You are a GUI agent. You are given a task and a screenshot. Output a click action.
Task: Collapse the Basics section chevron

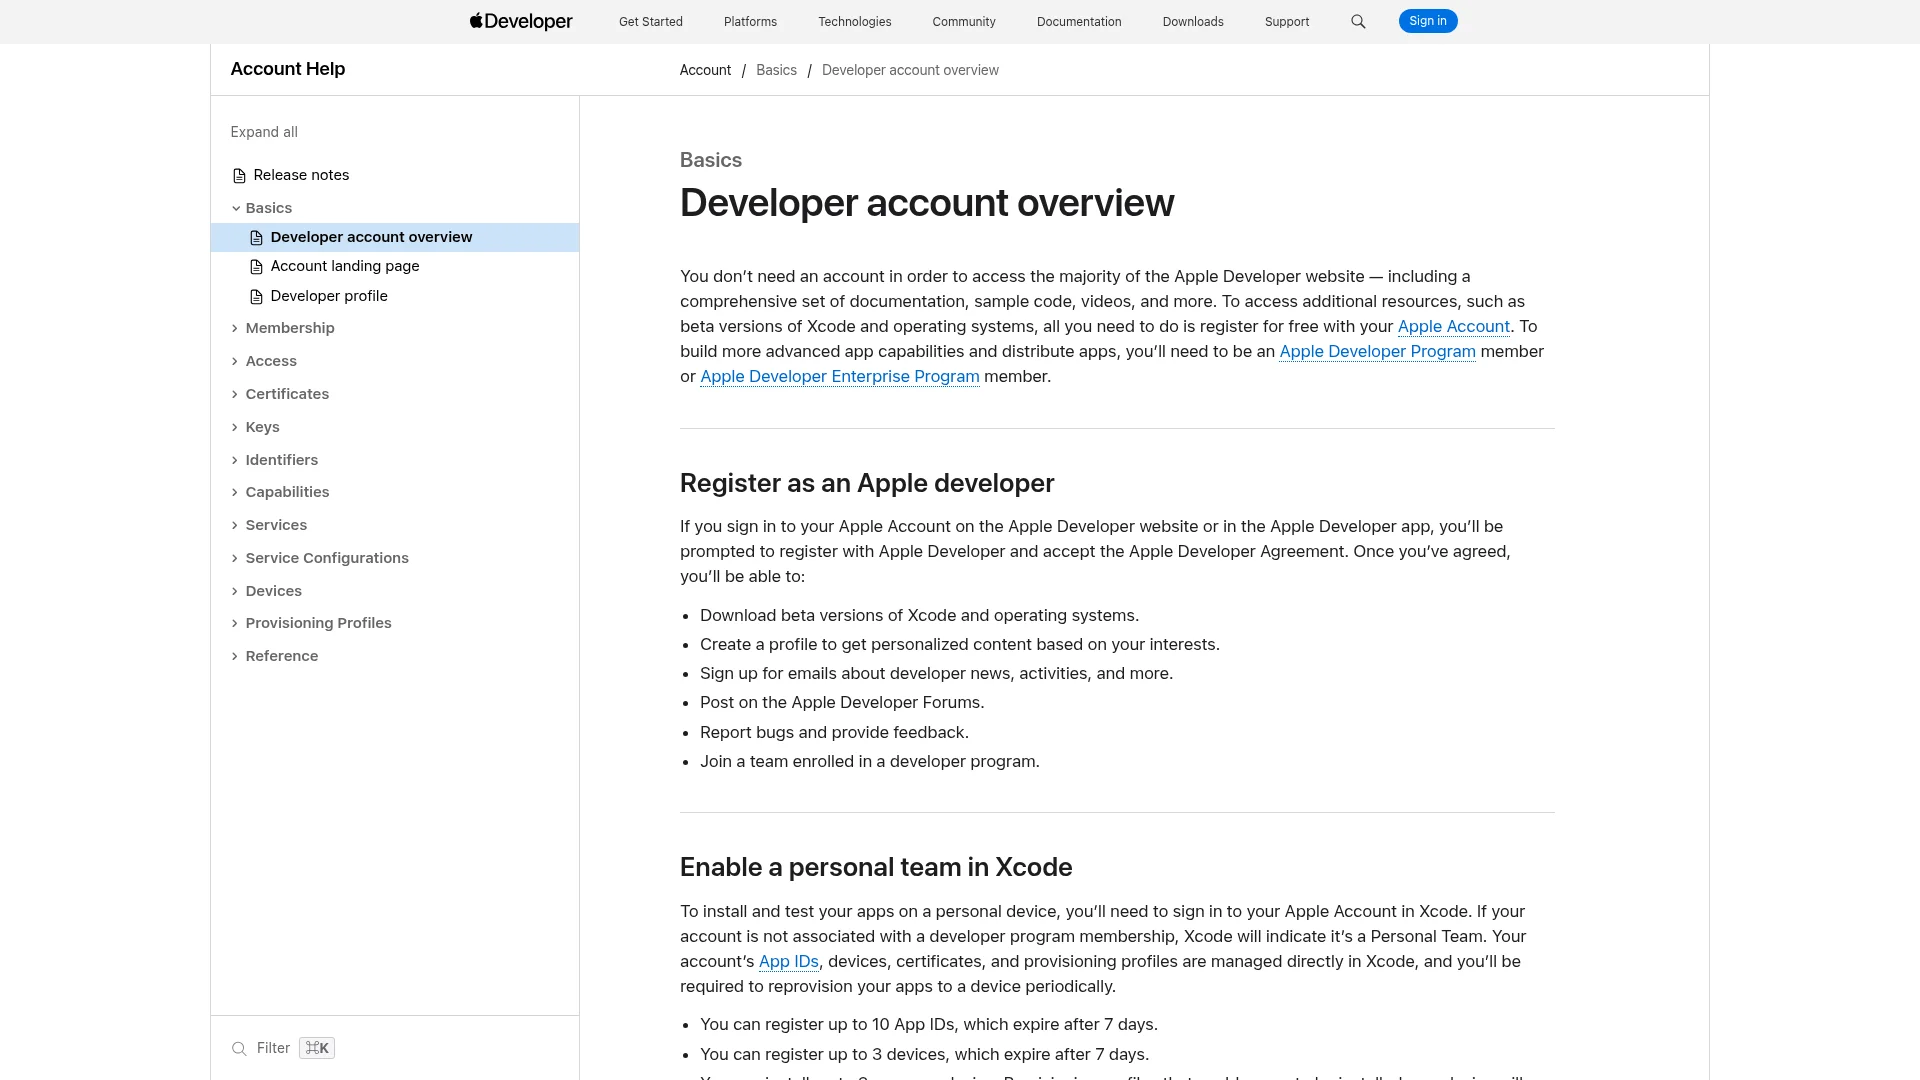pyautogui.click(x=236, y=208)
